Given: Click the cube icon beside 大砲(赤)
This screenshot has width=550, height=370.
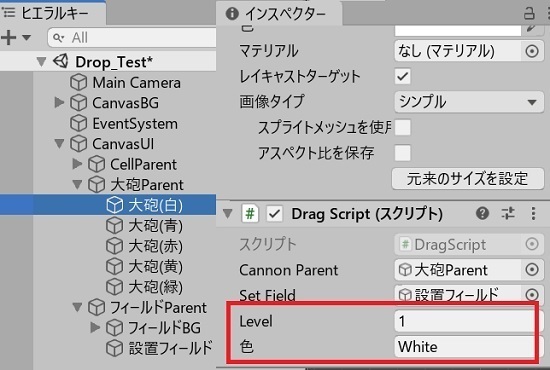Looking at the screenshot, I should 115,246.
